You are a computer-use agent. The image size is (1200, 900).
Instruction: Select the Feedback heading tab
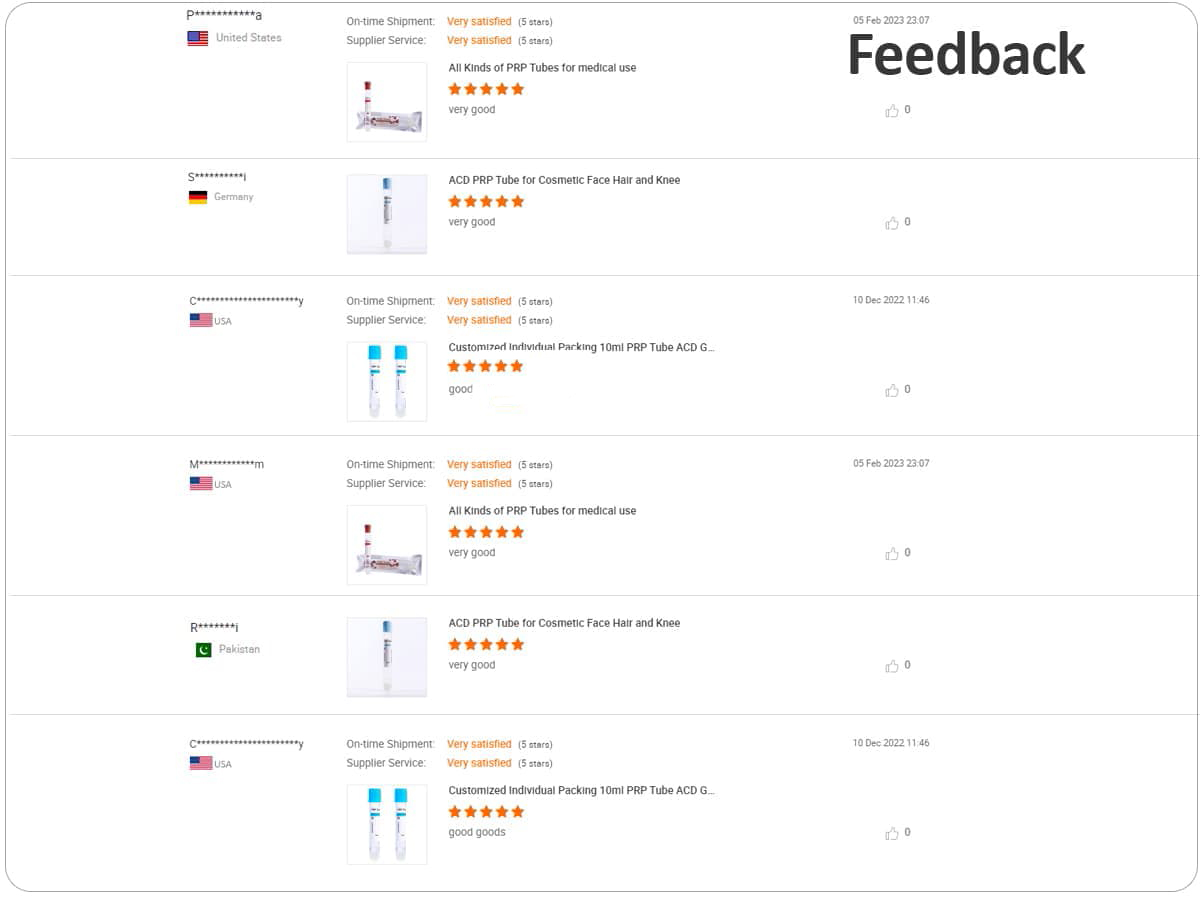965,54
